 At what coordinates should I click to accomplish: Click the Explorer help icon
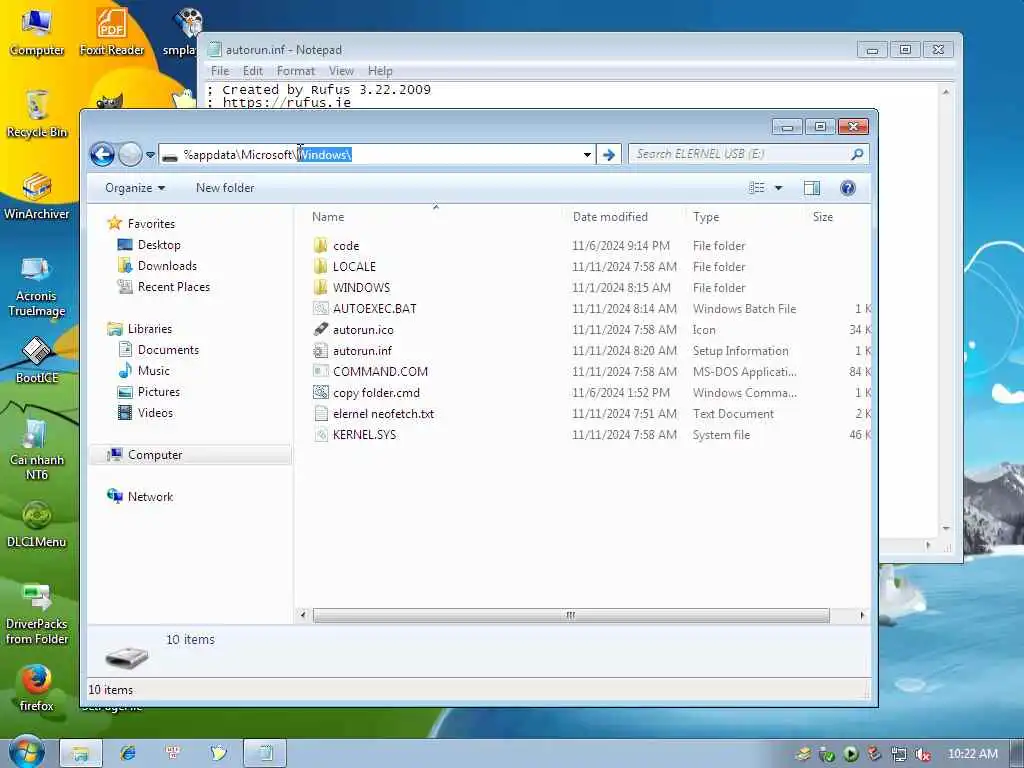[x=848, y=188]
